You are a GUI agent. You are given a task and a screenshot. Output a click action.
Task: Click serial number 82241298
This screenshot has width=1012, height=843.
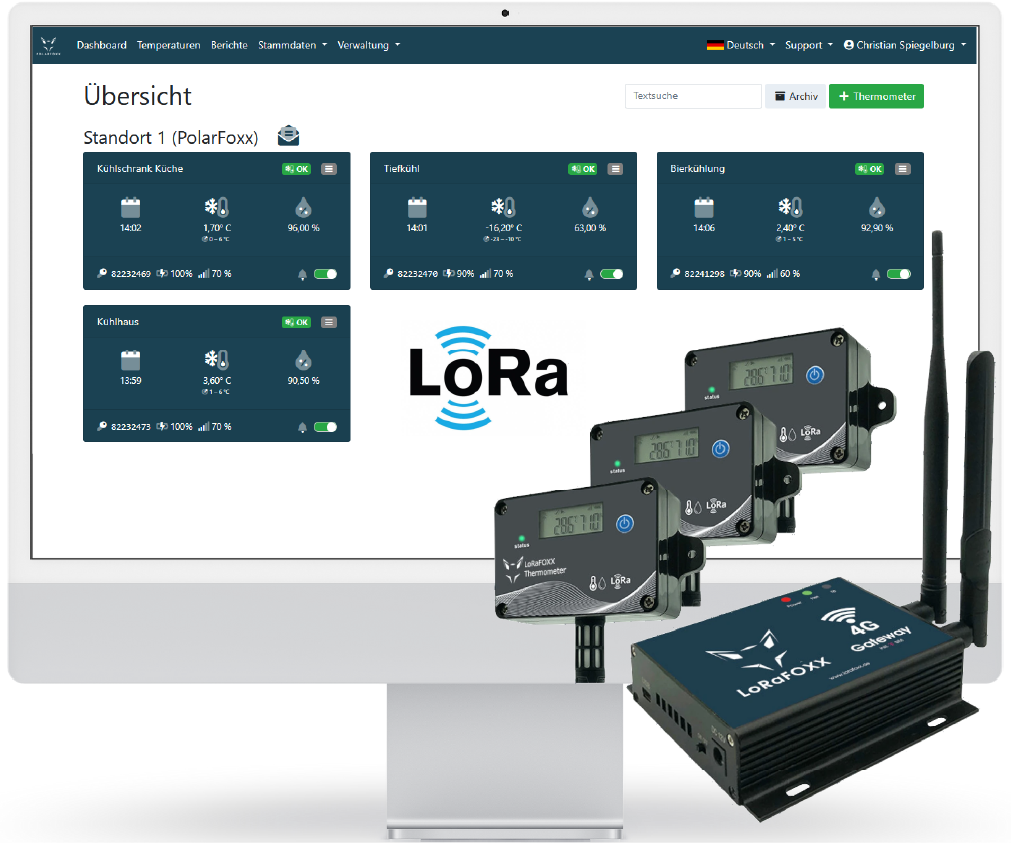(704, 274)
